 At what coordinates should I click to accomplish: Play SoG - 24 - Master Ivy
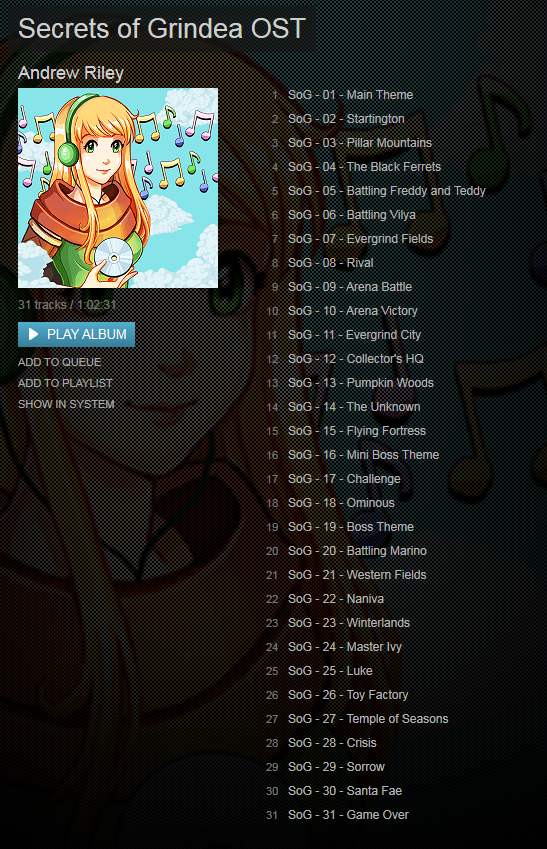345,647
